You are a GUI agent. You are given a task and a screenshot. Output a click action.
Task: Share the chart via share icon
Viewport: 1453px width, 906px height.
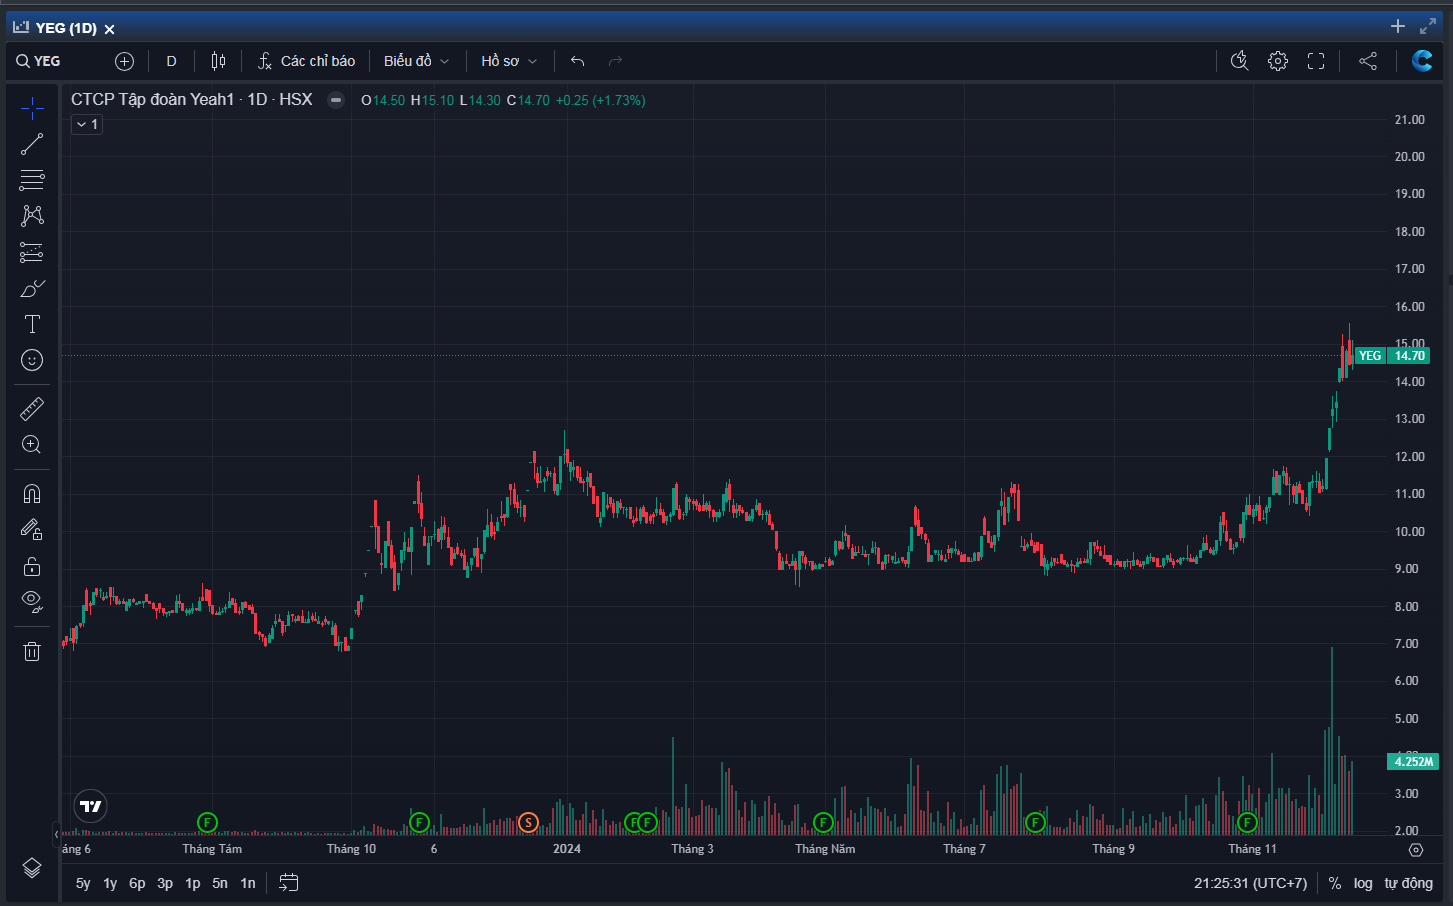tap(1368, 61)
